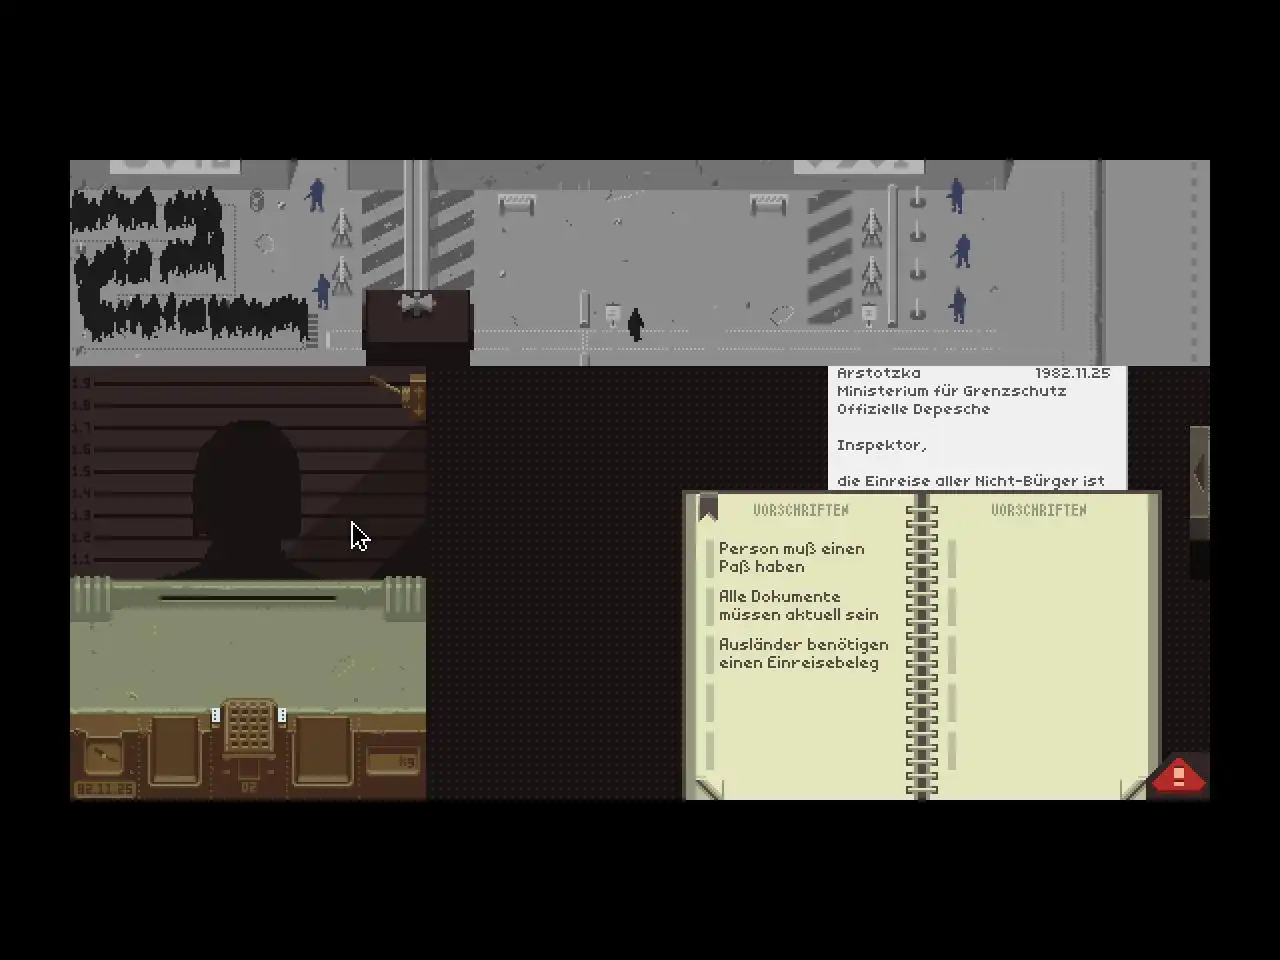Image resolution: width=1280 pixels, height=960 pixels.
Task: Click the kg weight display
Action: [393, 762]
